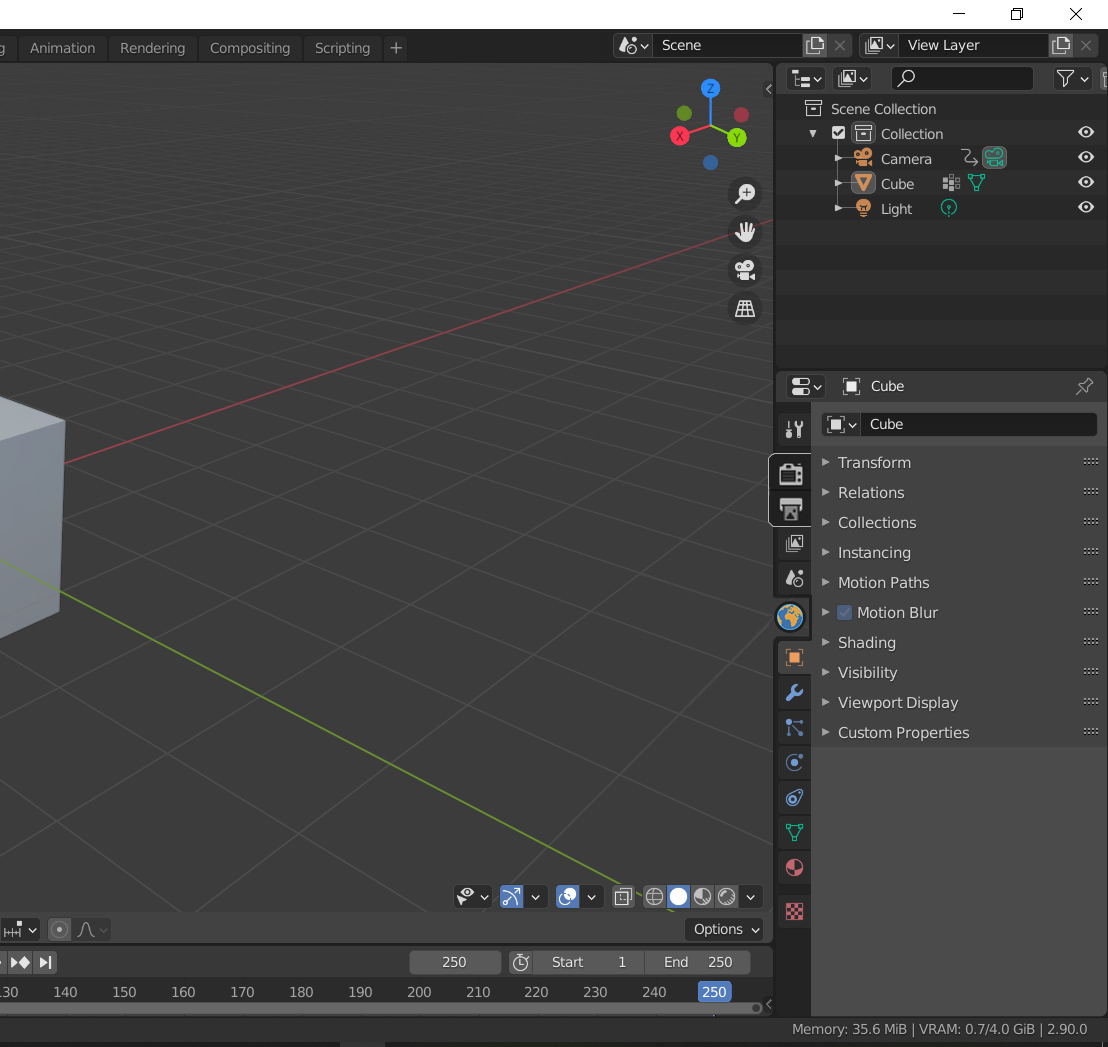Click the Y axis on navigation gizmo

coord(737,138)
